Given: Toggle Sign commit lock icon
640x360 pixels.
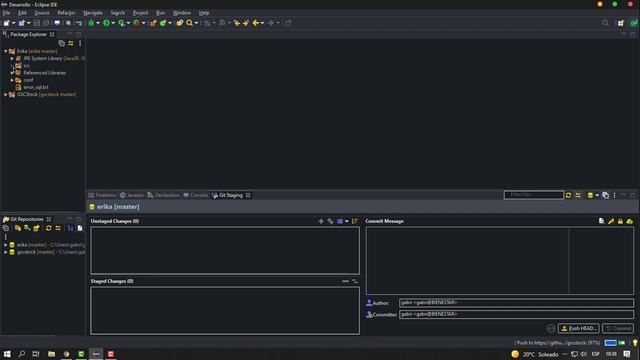Looking at the screenshot, I should tap(620, 221).
